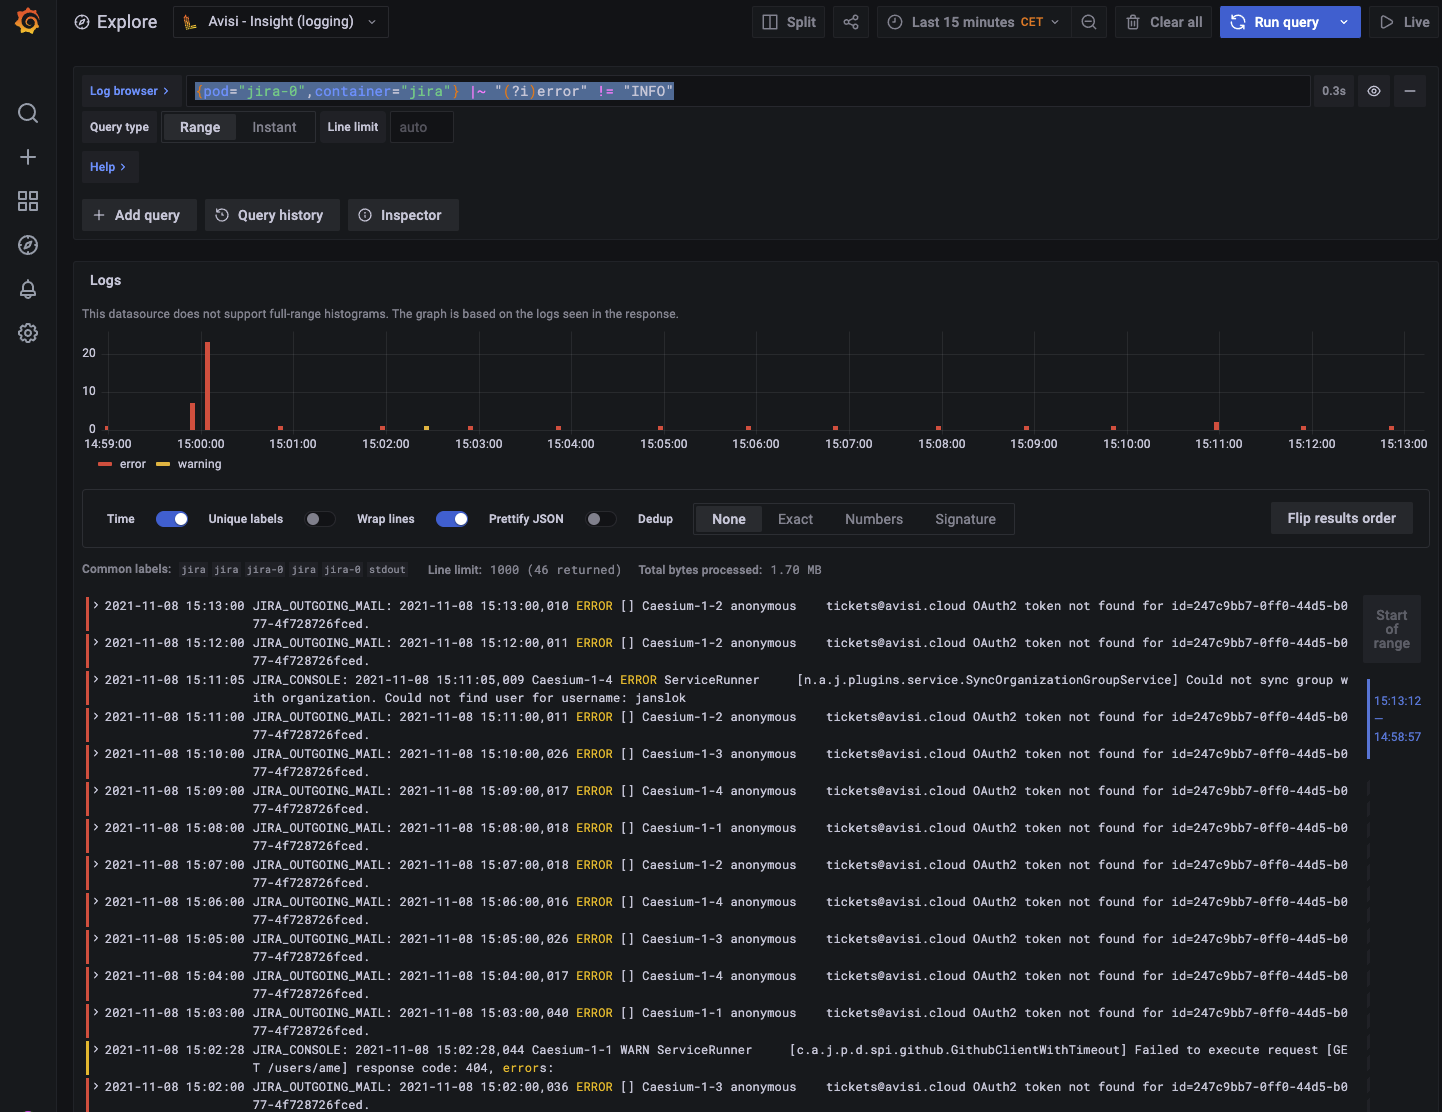The image size is (1442, 1112).
Task: Click the Explore page title
Action: click(127, 22)
